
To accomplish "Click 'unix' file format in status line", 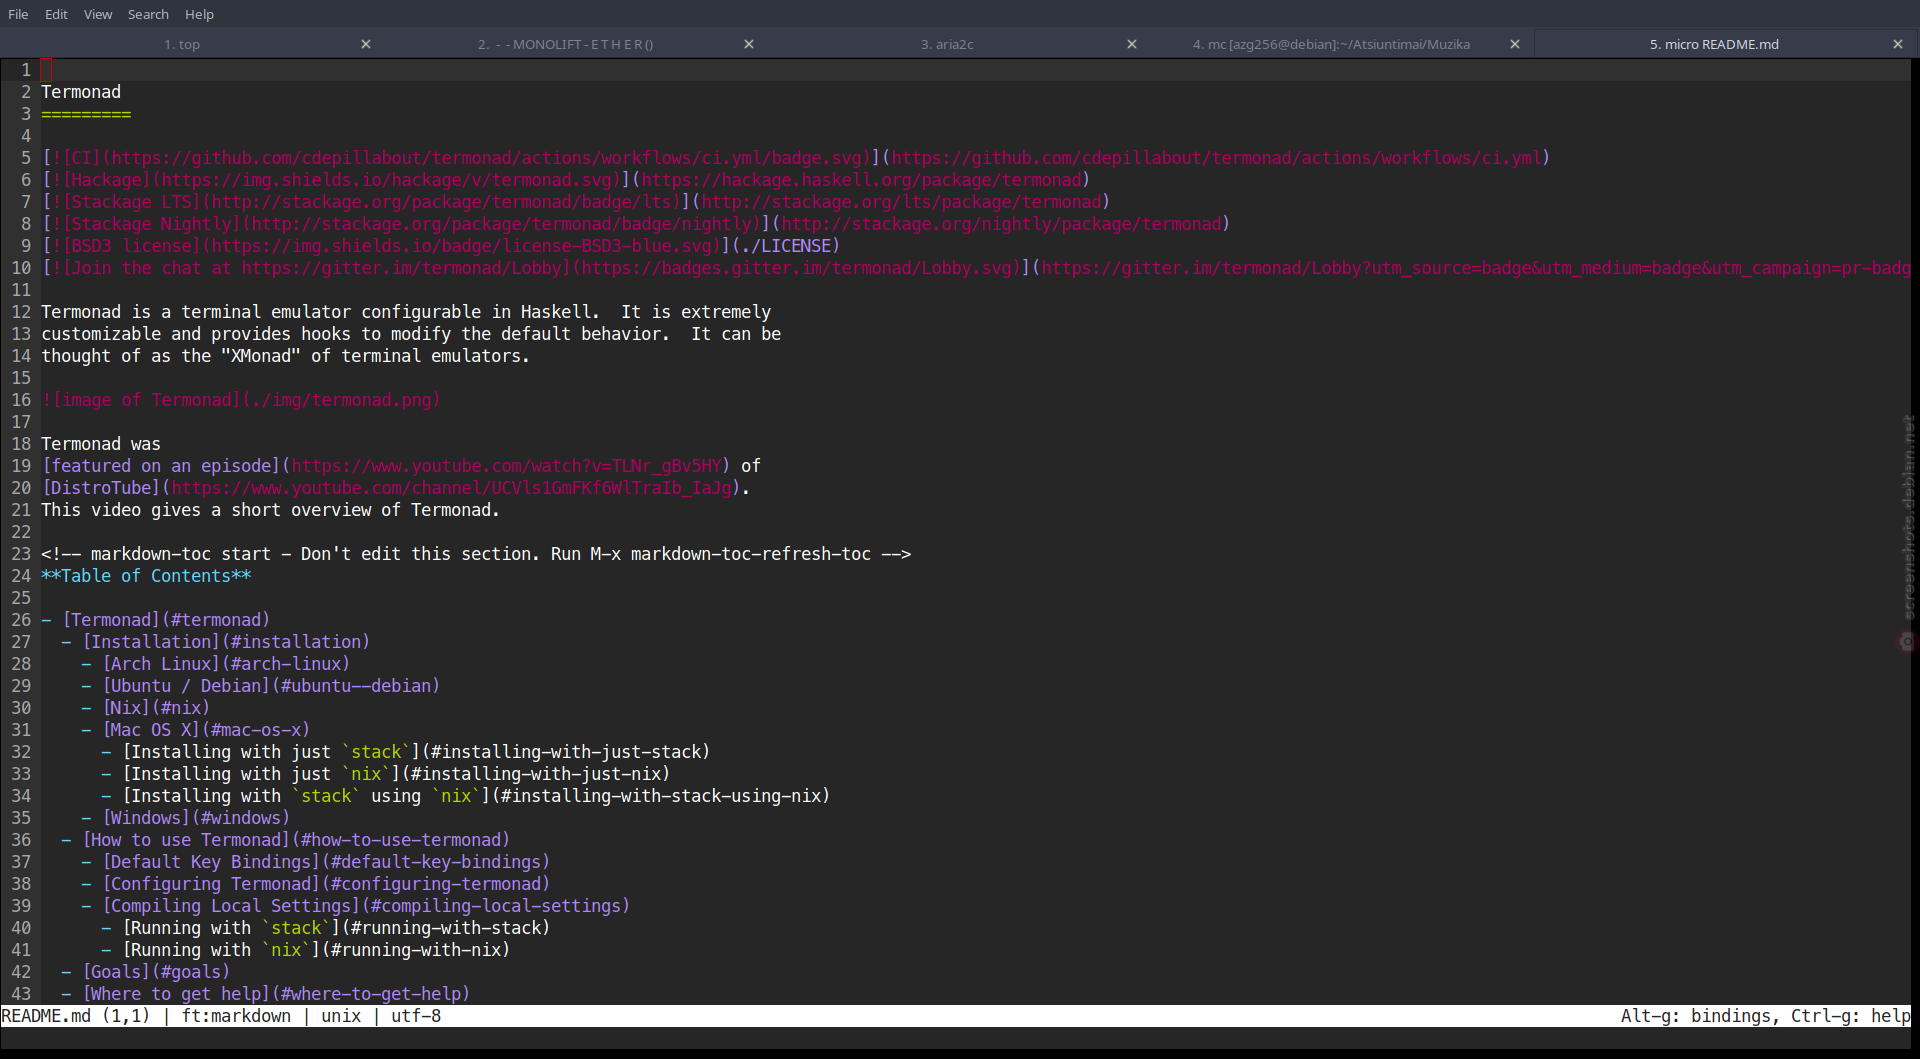I will (341, 1016).
